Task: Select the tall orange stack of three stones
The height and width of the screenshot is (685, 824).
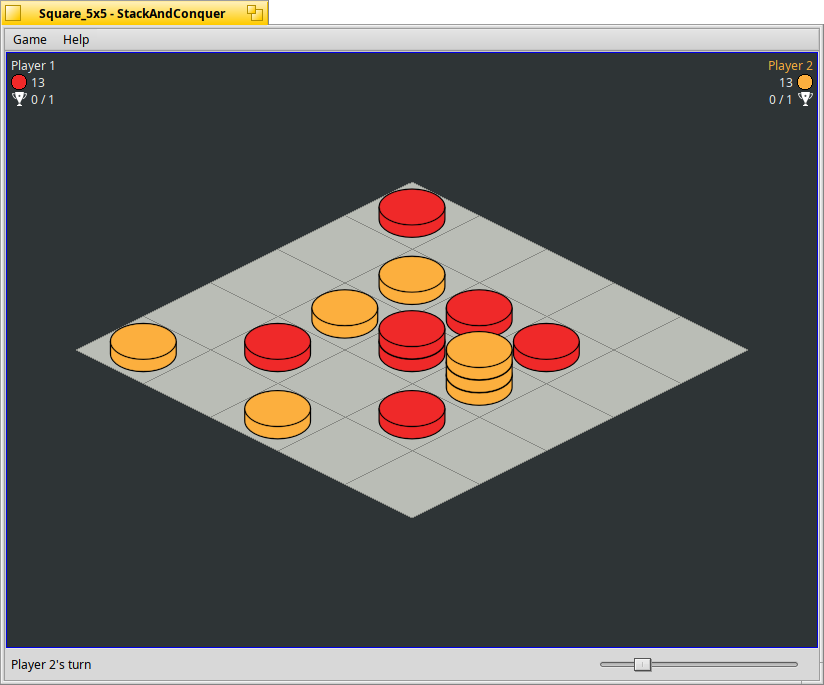Action: 479,368
